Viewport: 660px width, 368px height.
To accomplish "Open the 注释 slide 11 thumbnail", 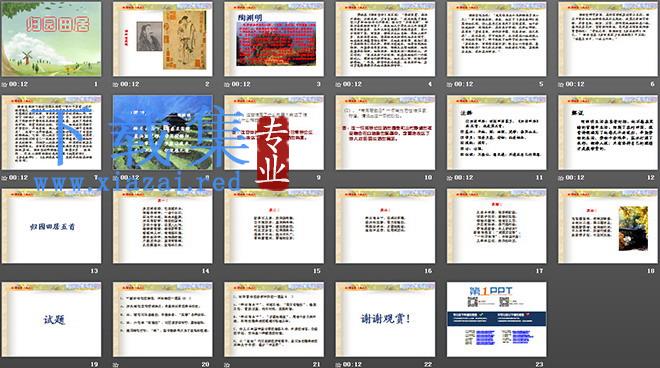I will pos(497,133).
